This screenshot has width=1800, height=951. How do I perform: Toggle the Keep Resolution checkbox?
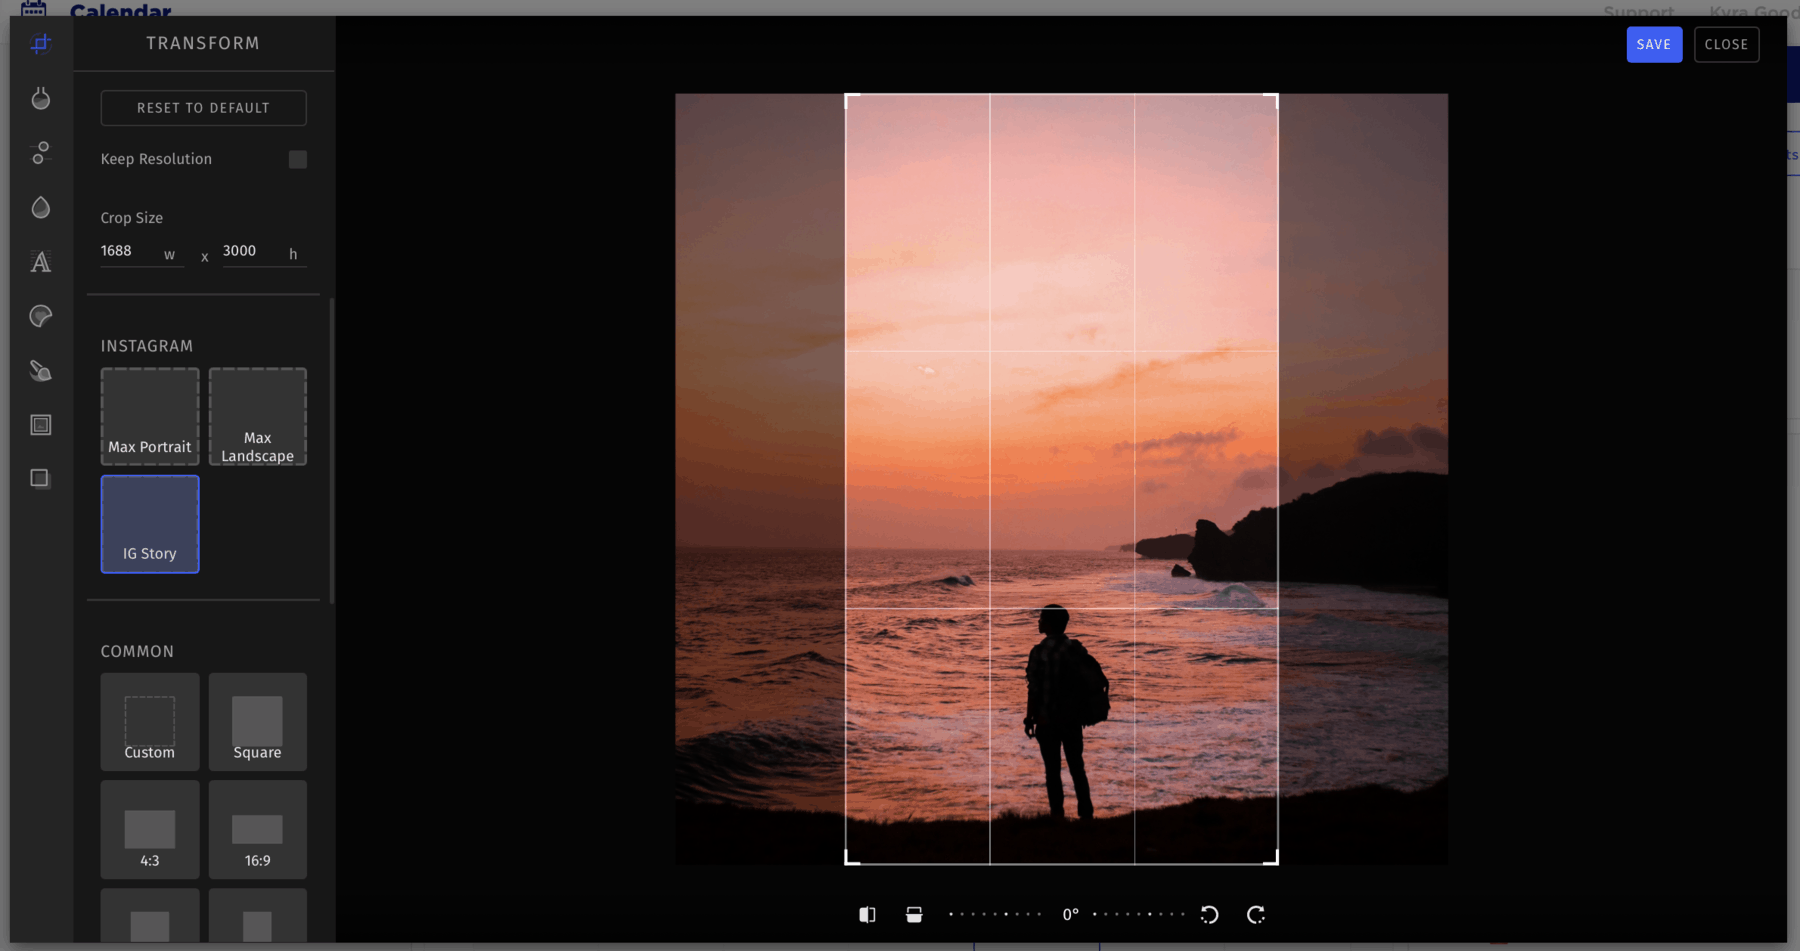point(298,159)
